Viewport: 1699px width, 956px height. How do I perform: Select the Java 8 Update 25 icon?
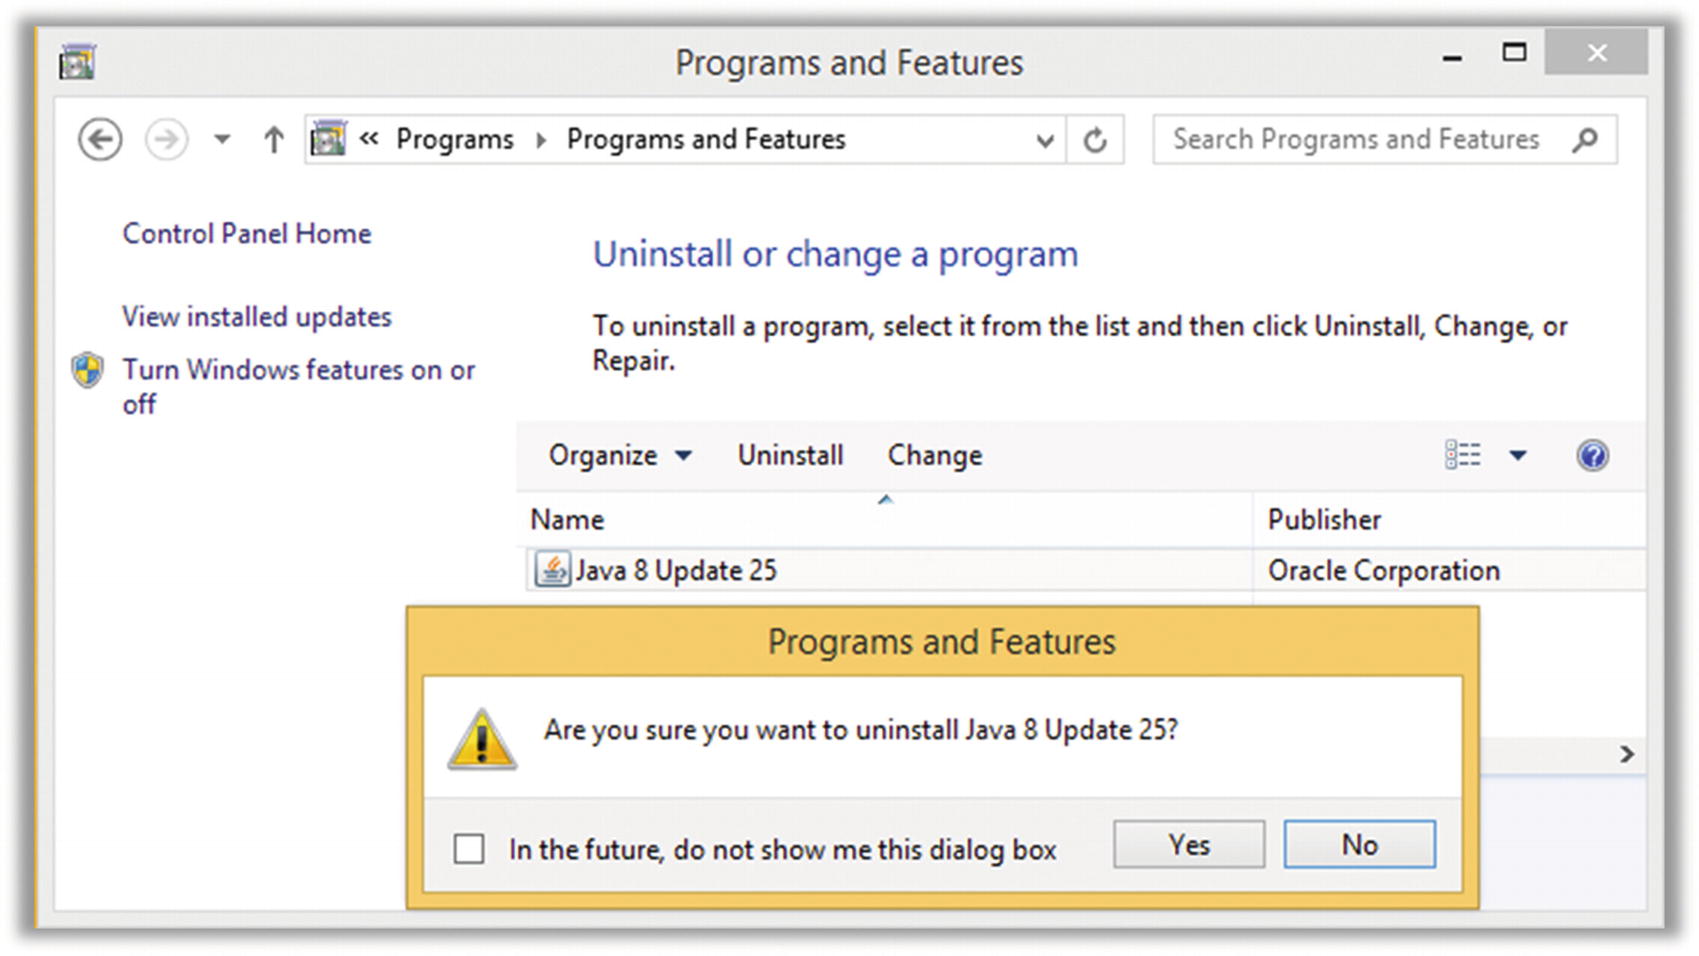point(552,570)
